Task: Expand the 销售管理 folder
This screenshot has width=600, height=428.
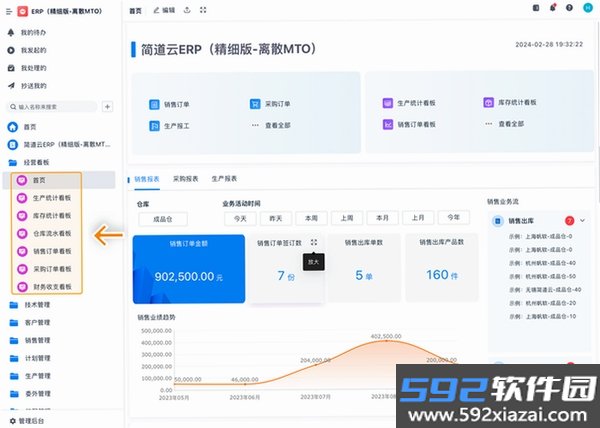Action: [30, 340]
